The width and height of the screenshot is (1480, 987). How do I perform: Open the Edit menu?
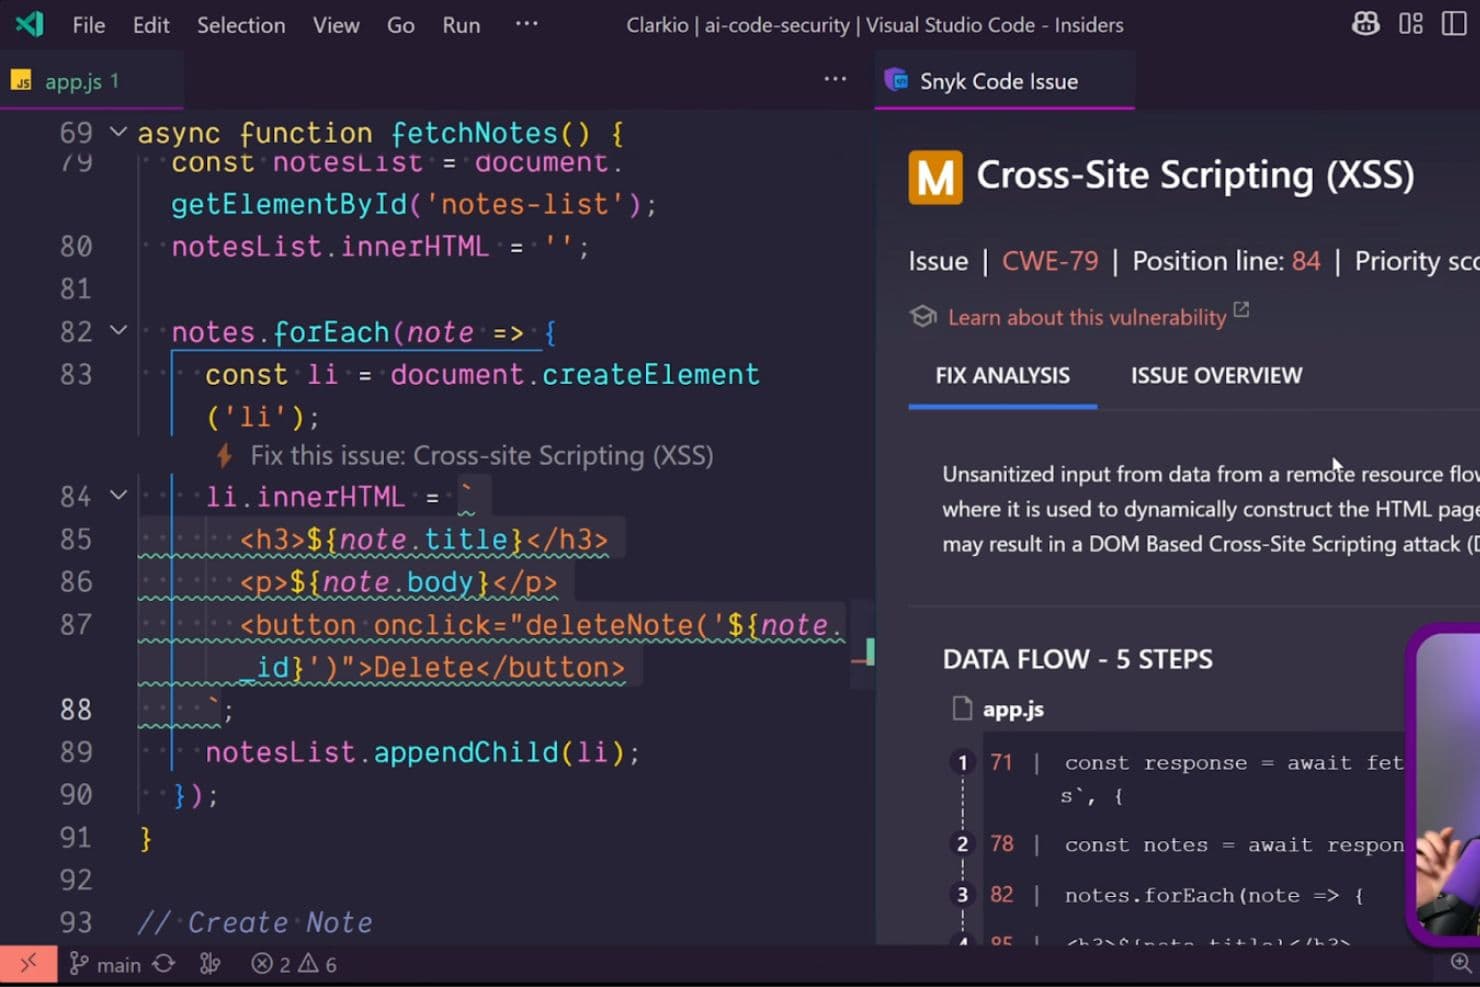click(x=151, y=25)
